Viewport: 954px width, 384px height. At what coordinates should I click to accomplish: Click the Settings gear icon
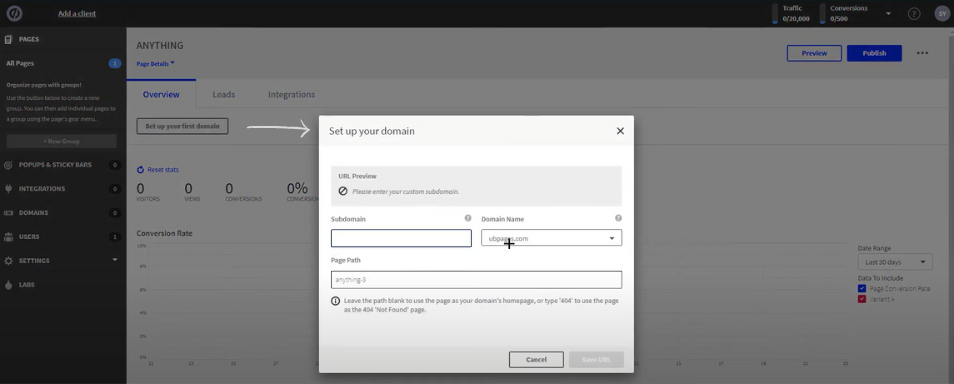9,260
